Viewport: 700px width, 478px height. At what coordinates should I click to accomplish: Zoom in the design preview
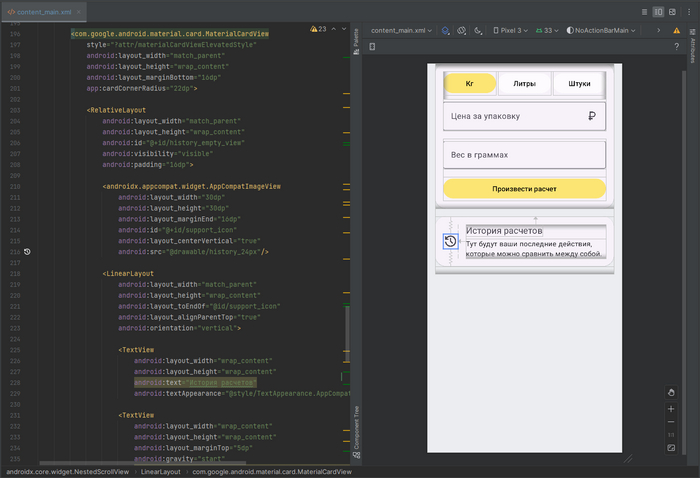point(671,408)
